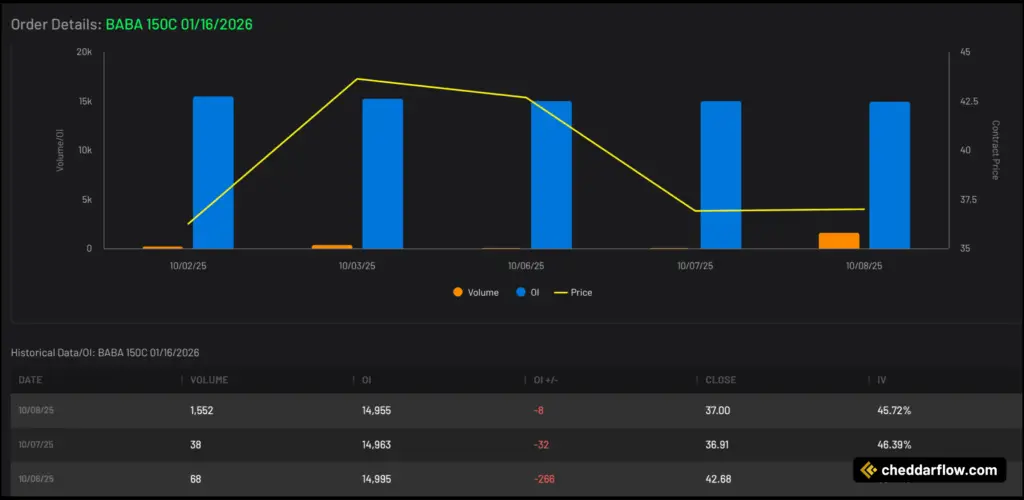The width and height of the screenshot is (1024, 500).
Task: Click the 37.5 right axis label
Action: [969, 200]
